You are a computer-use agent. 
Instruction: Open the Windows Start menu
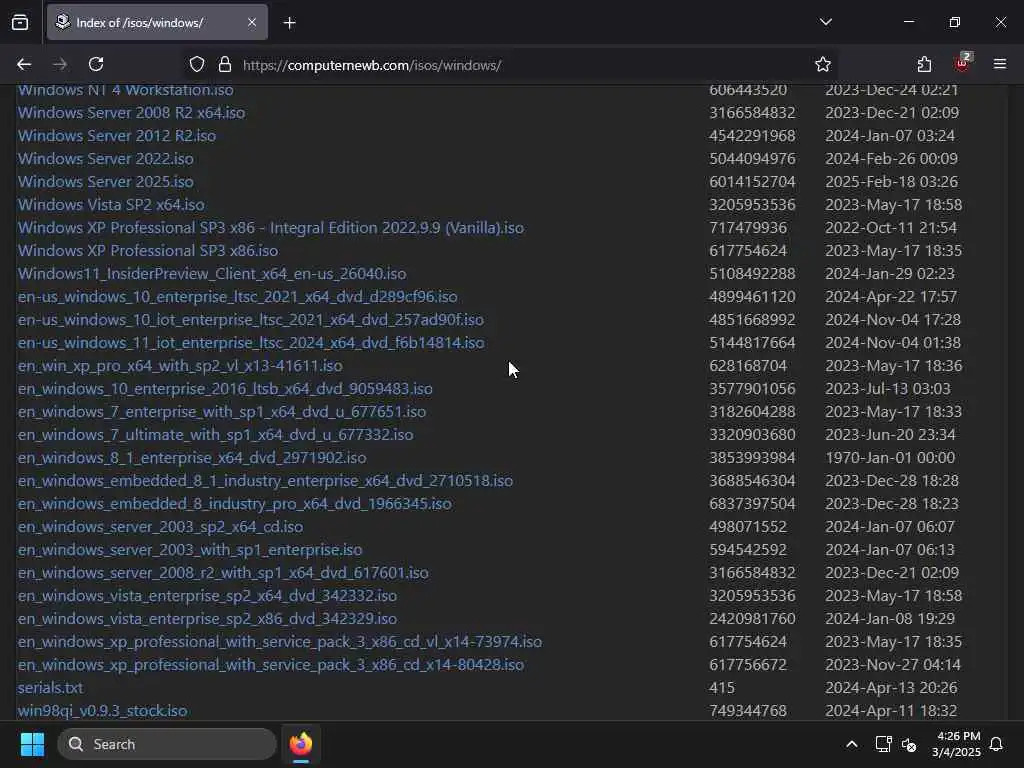(x=32, y=744)
